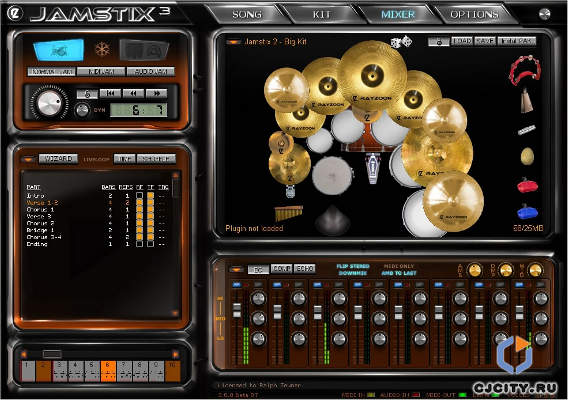This screenshot has width=568, height=400.
Task: Toggle MIDI ONLY in the mixer
Action: click(398, 266)
